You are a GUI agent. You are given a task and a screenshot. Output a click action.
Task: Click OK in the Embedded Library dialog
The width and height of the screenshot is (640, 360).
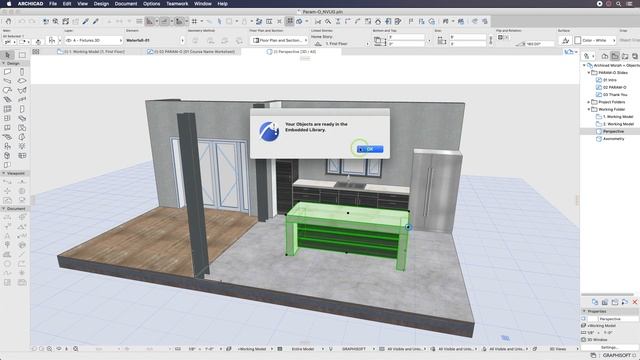pyautogui.click(x=370, y=149)
